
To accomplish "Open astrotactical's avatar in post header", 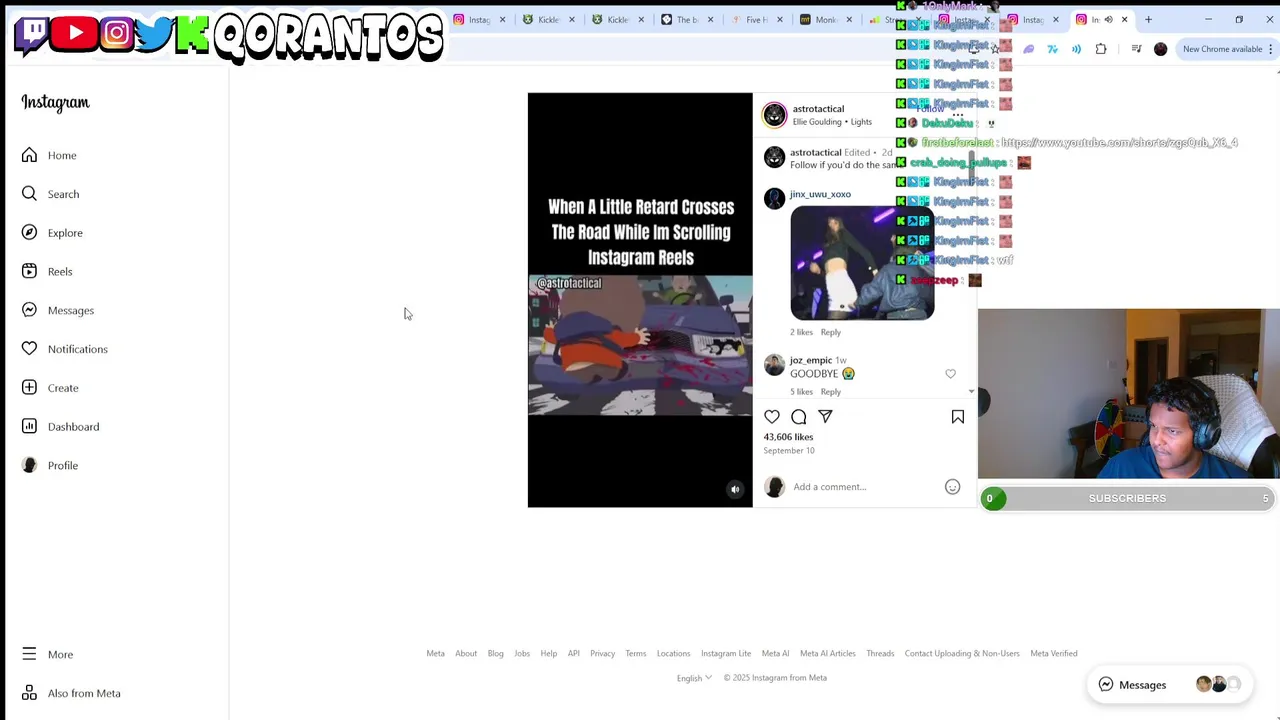I will click(775, 115).
